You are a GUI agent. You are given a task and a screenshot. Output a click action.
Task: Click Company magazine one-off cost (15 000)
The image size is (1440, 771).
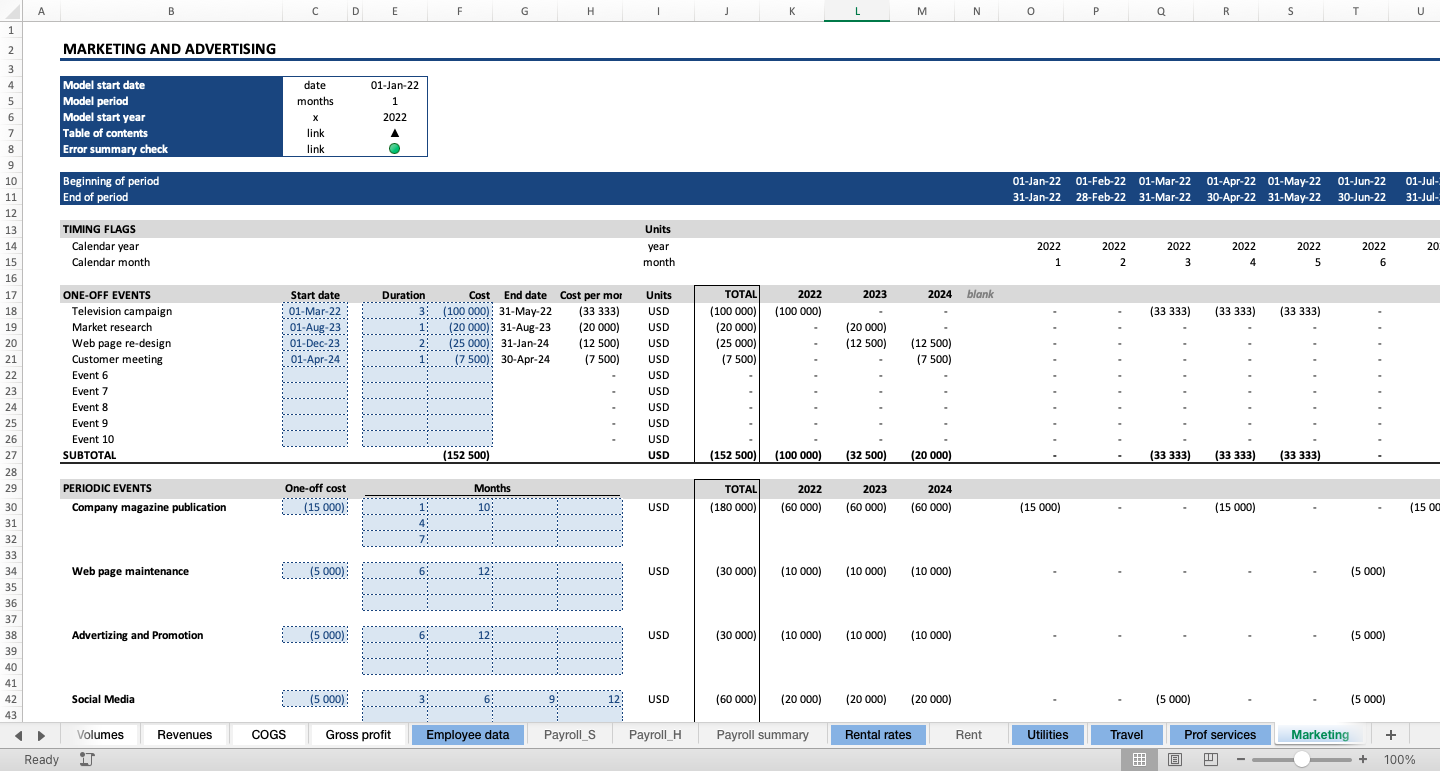(x=315, y=507)
